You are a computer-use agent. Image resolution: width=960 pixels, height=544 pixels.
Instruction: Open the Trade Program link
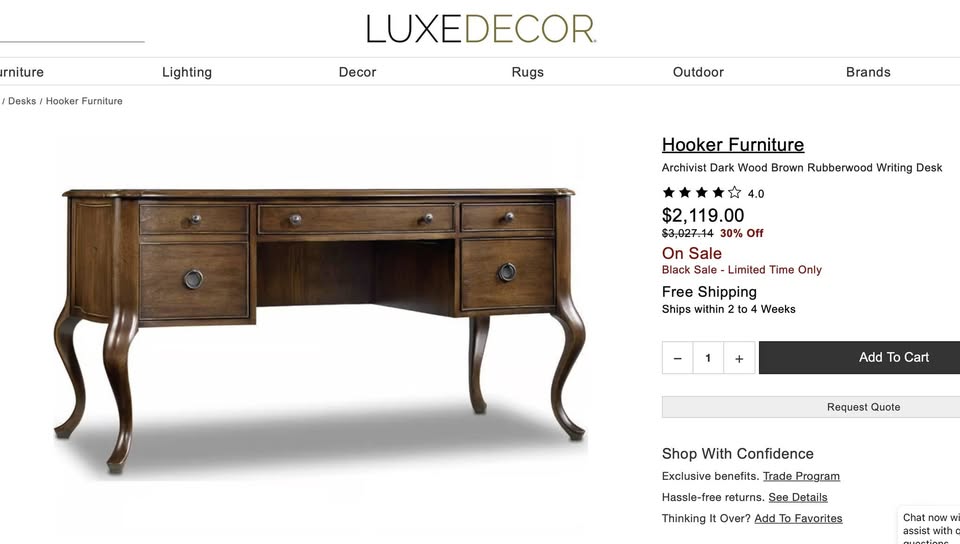click(x=801, y=476)
